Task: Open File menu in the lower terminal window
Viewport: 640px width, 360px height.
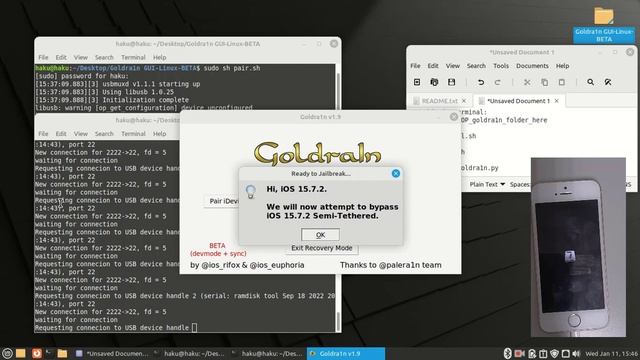Action: coord(43,133)
